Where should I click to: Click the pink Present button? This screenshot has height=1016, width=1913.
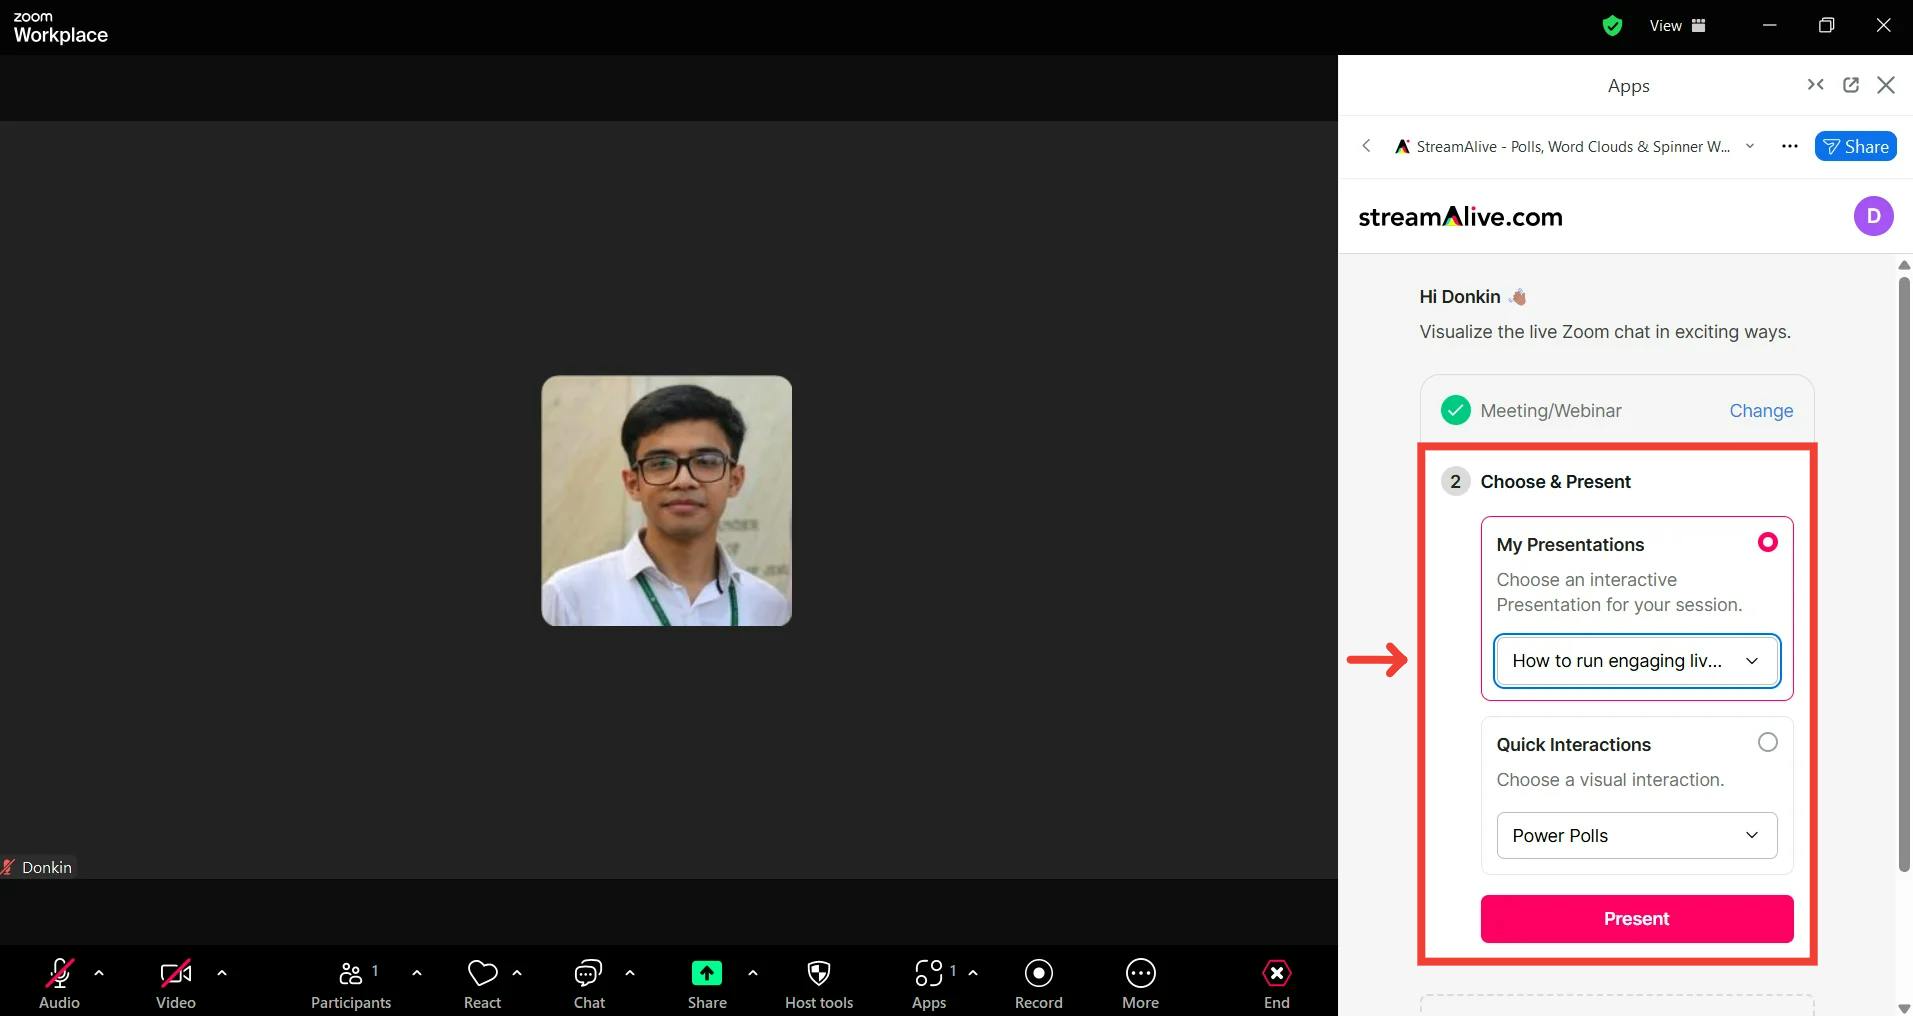coord(1637,918)
